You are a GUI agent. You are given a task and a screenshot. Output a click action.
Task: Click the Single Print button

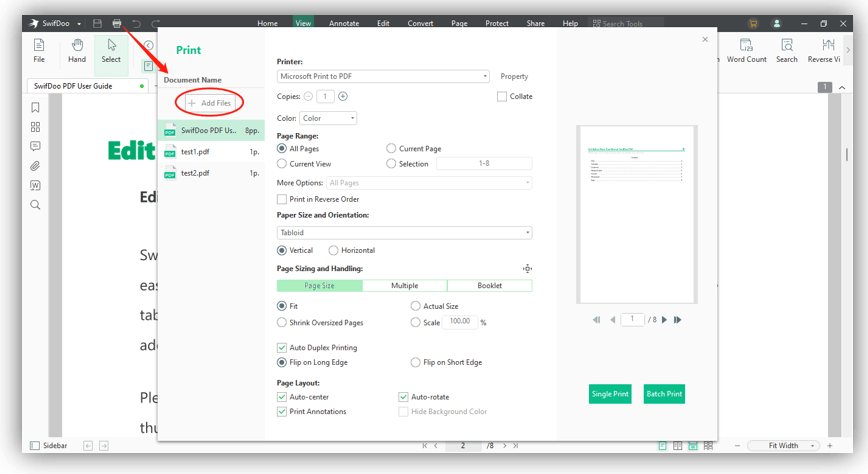pos(610,394)
